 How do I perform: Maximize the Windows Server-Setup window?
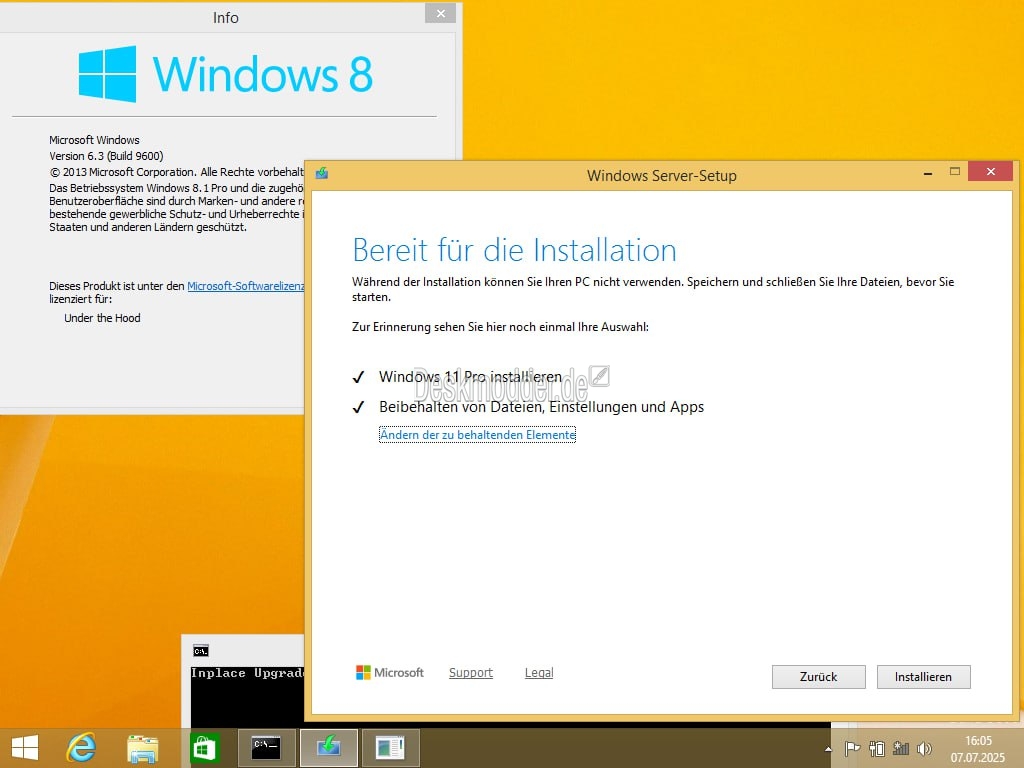[955, 171]
